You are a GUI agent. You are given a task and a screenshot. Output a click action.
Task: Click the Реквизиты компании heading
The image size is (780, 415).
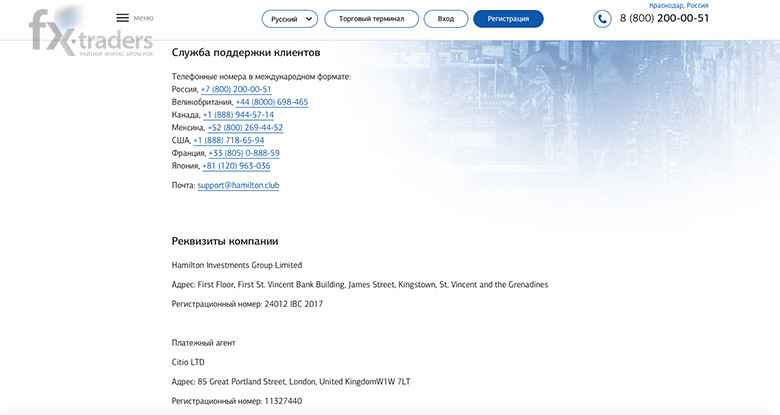click(225, 241)
